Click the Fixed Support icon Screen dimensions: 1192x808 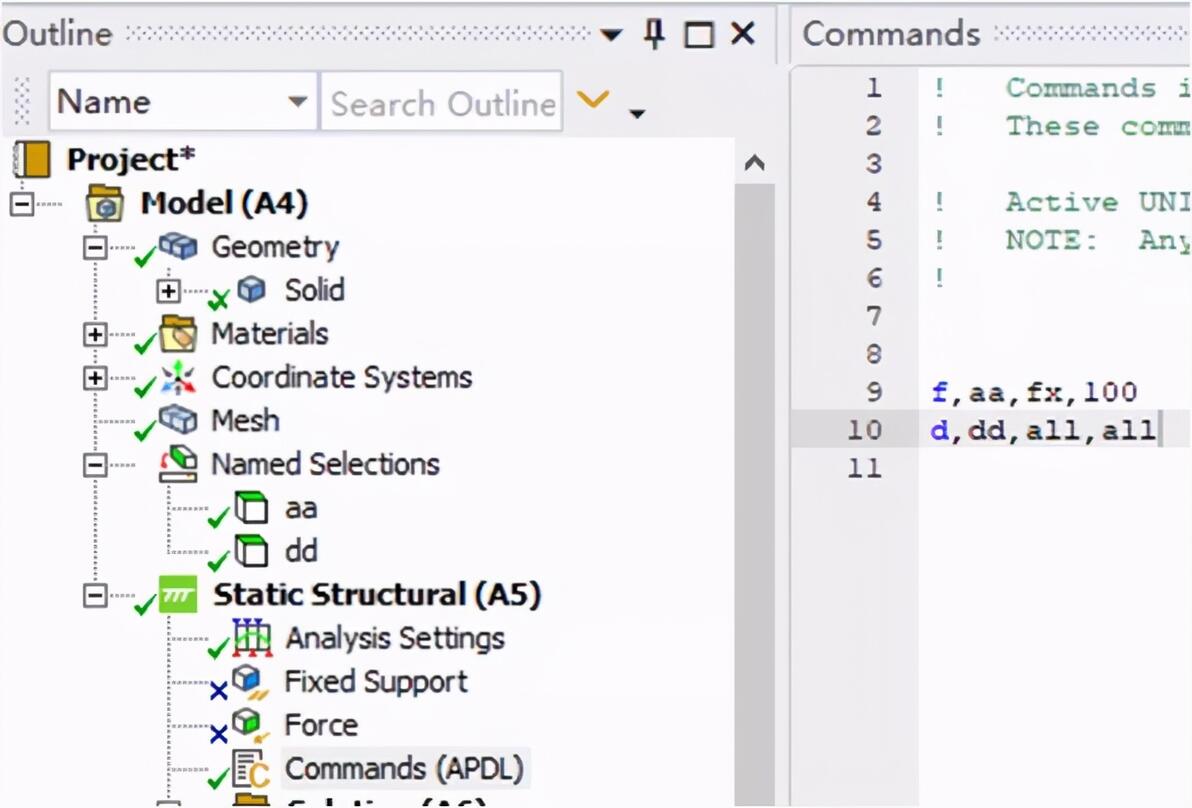pos(249,682)
